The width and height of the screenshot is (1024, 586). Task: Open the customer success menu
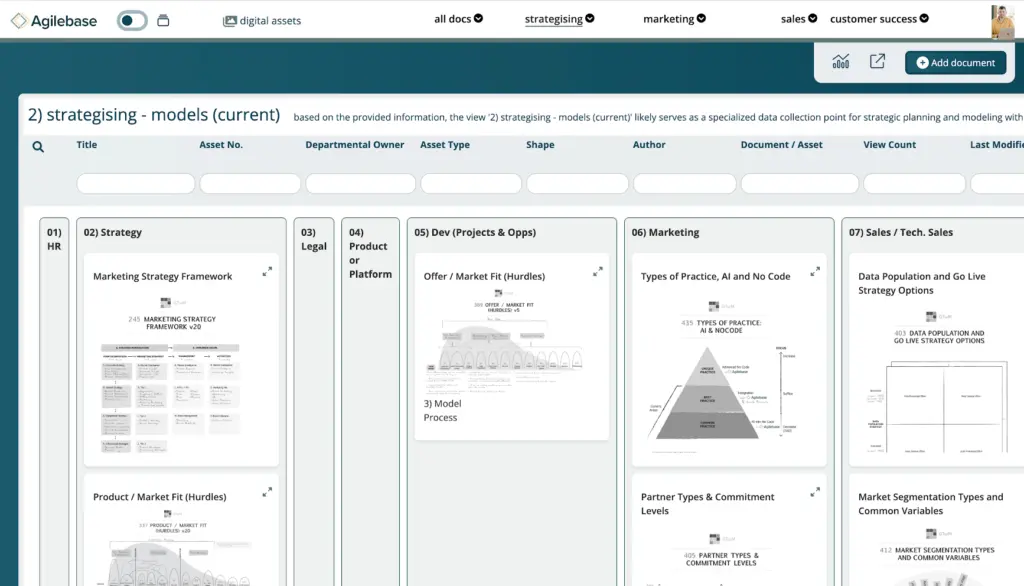879,19
